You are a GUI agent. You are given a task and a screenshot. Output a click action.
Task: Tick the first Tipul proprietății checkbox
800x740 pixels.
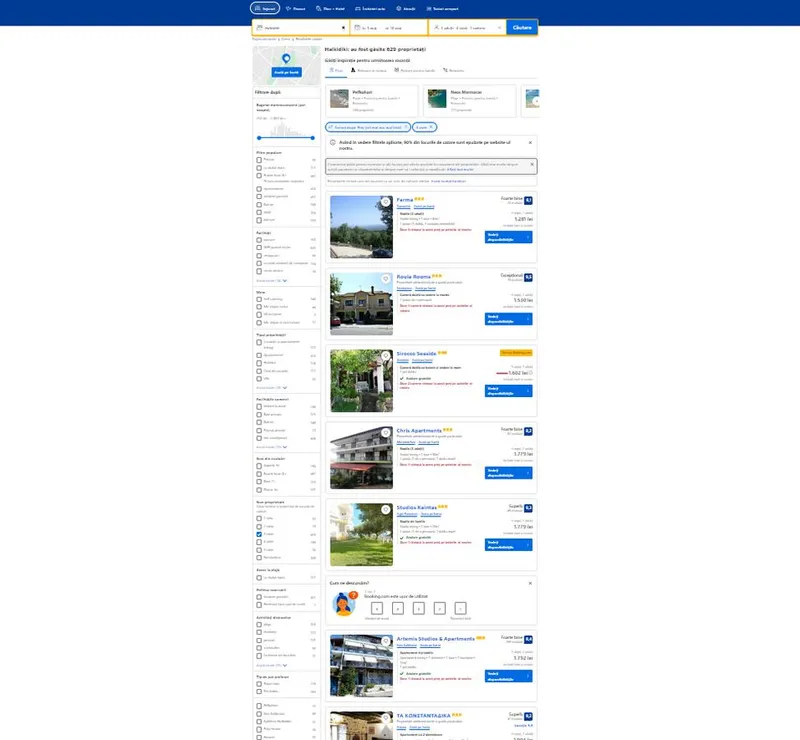click(259, 342)
